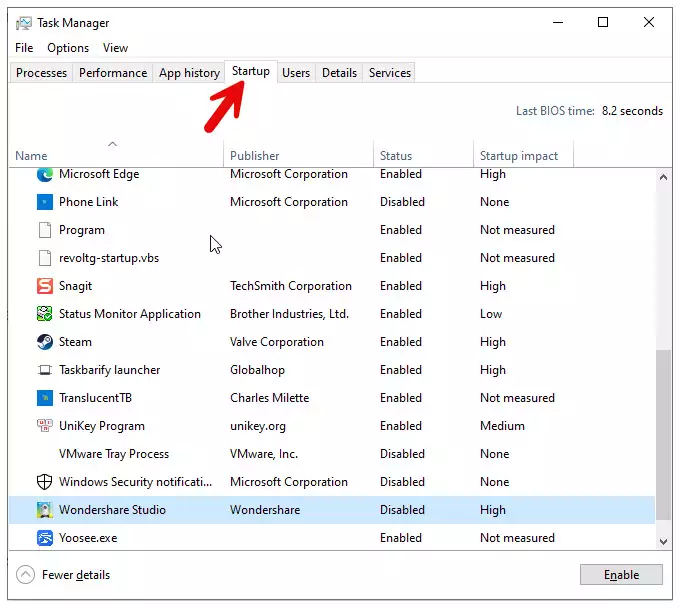Click the TechSmith Corporation publisher cell
The image size is (680, 608).
pos(291,286)
